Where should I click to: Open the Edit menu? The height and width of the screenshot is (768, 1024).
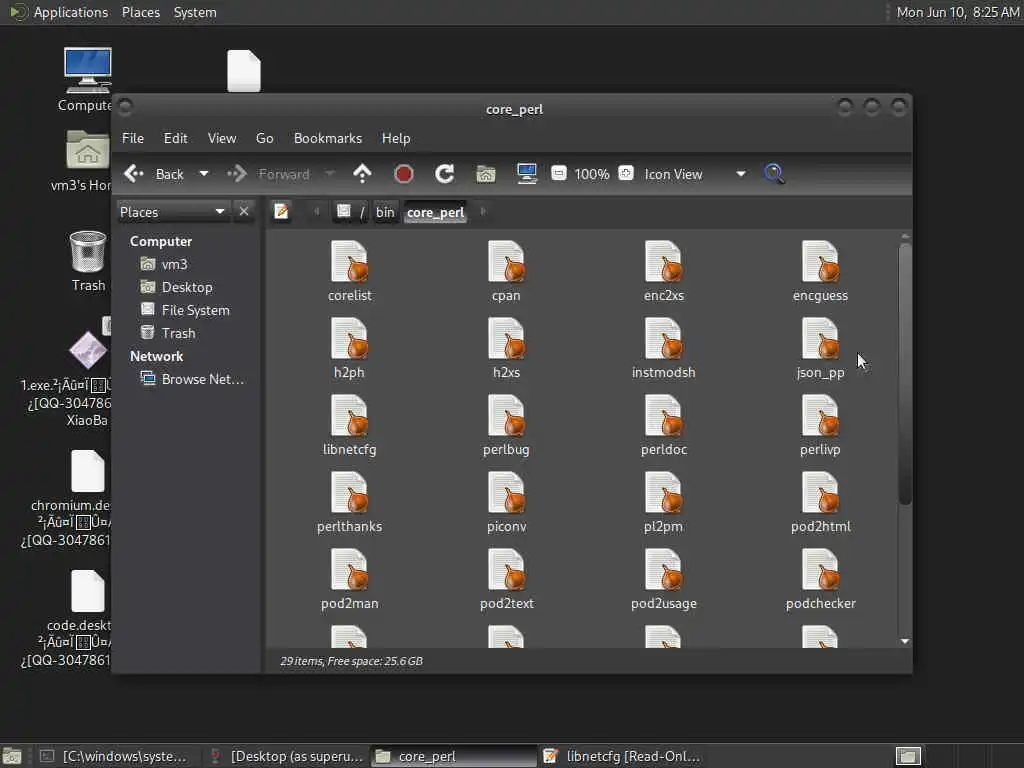click(x=175, y=138)
